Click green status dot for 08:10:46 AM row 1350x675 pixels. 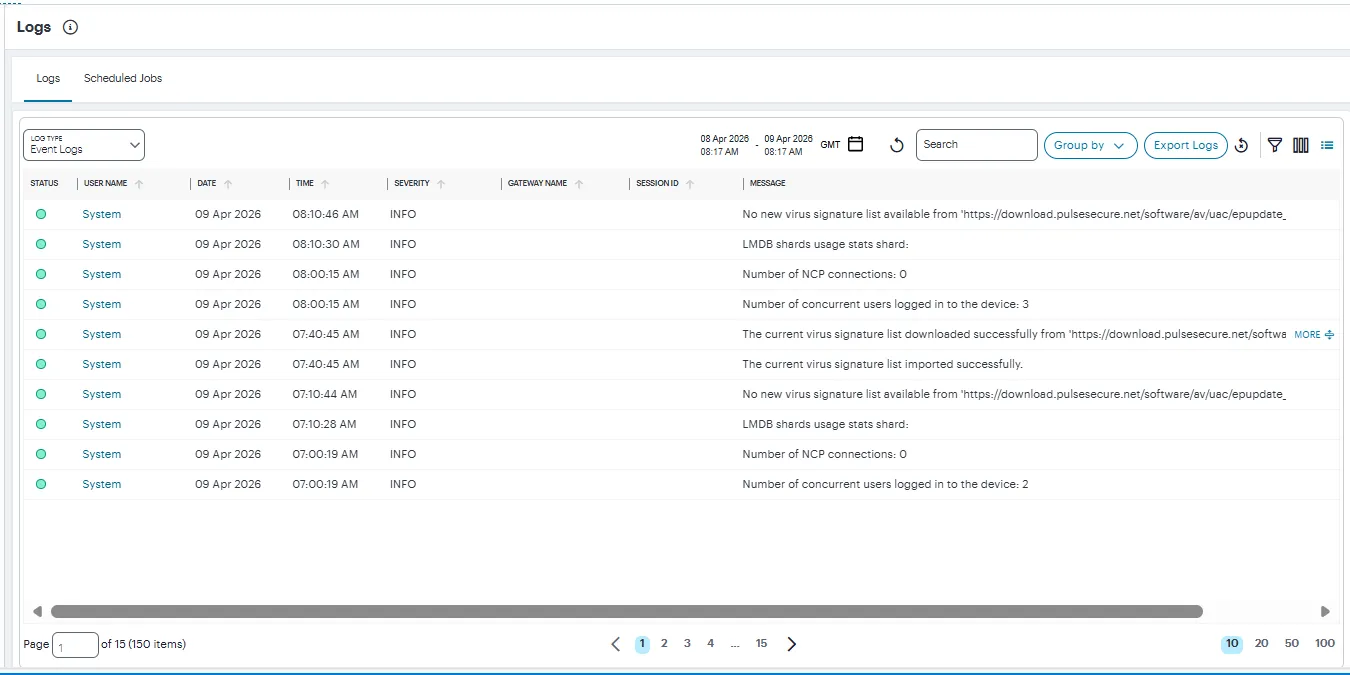pyautogui.click(x=41, y=214)
